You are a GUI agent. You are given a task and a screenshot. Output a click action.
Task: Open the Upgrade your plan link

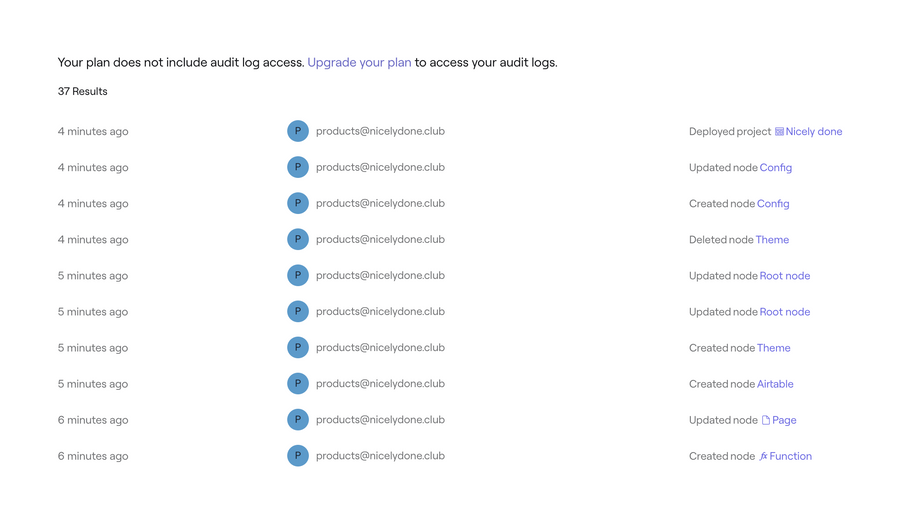tap(359, 62)
